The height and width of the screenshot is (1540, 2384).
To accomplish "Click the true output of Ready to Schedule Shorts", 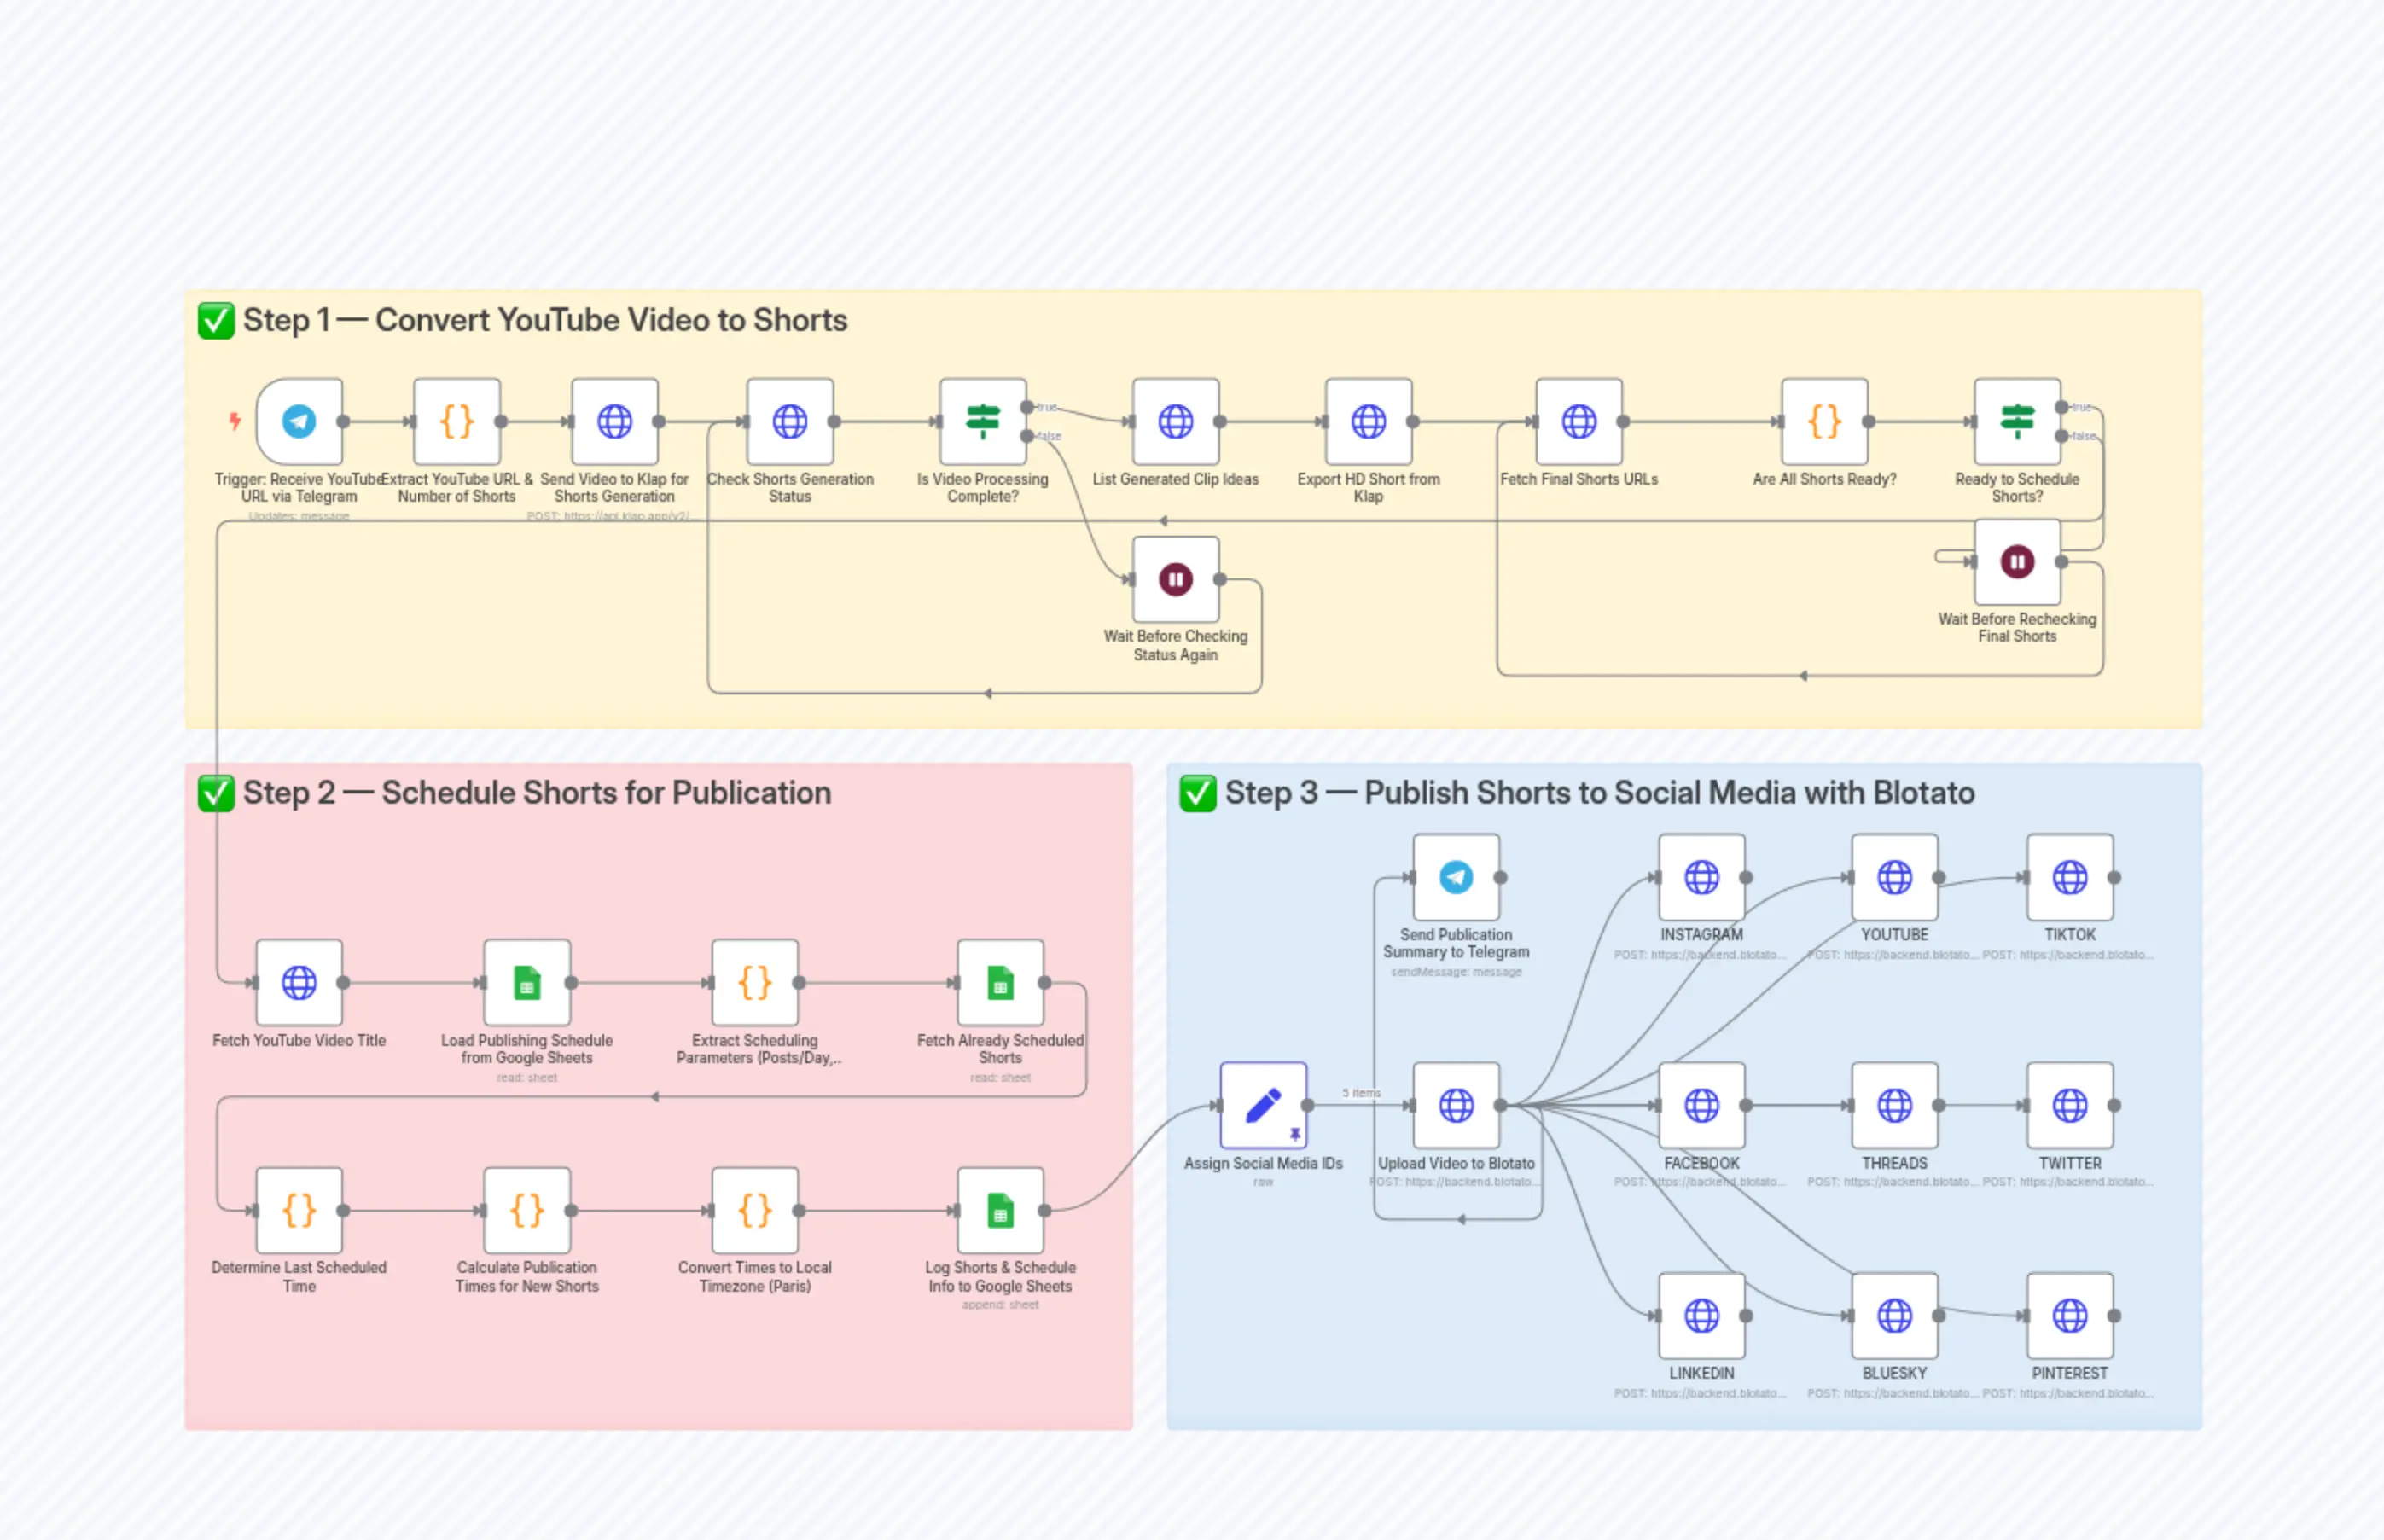I will [2061, 407].
